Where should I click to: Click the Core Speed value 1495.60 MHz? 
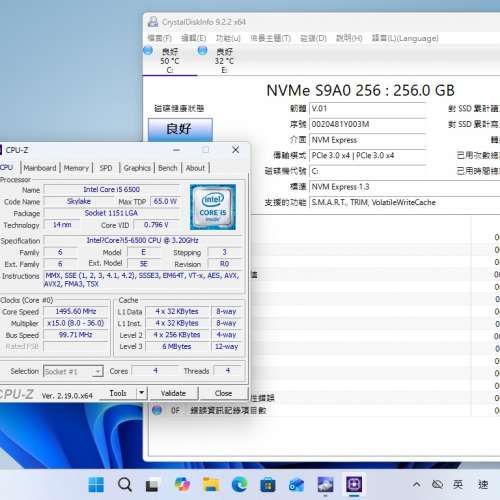[x=76, y=311]
